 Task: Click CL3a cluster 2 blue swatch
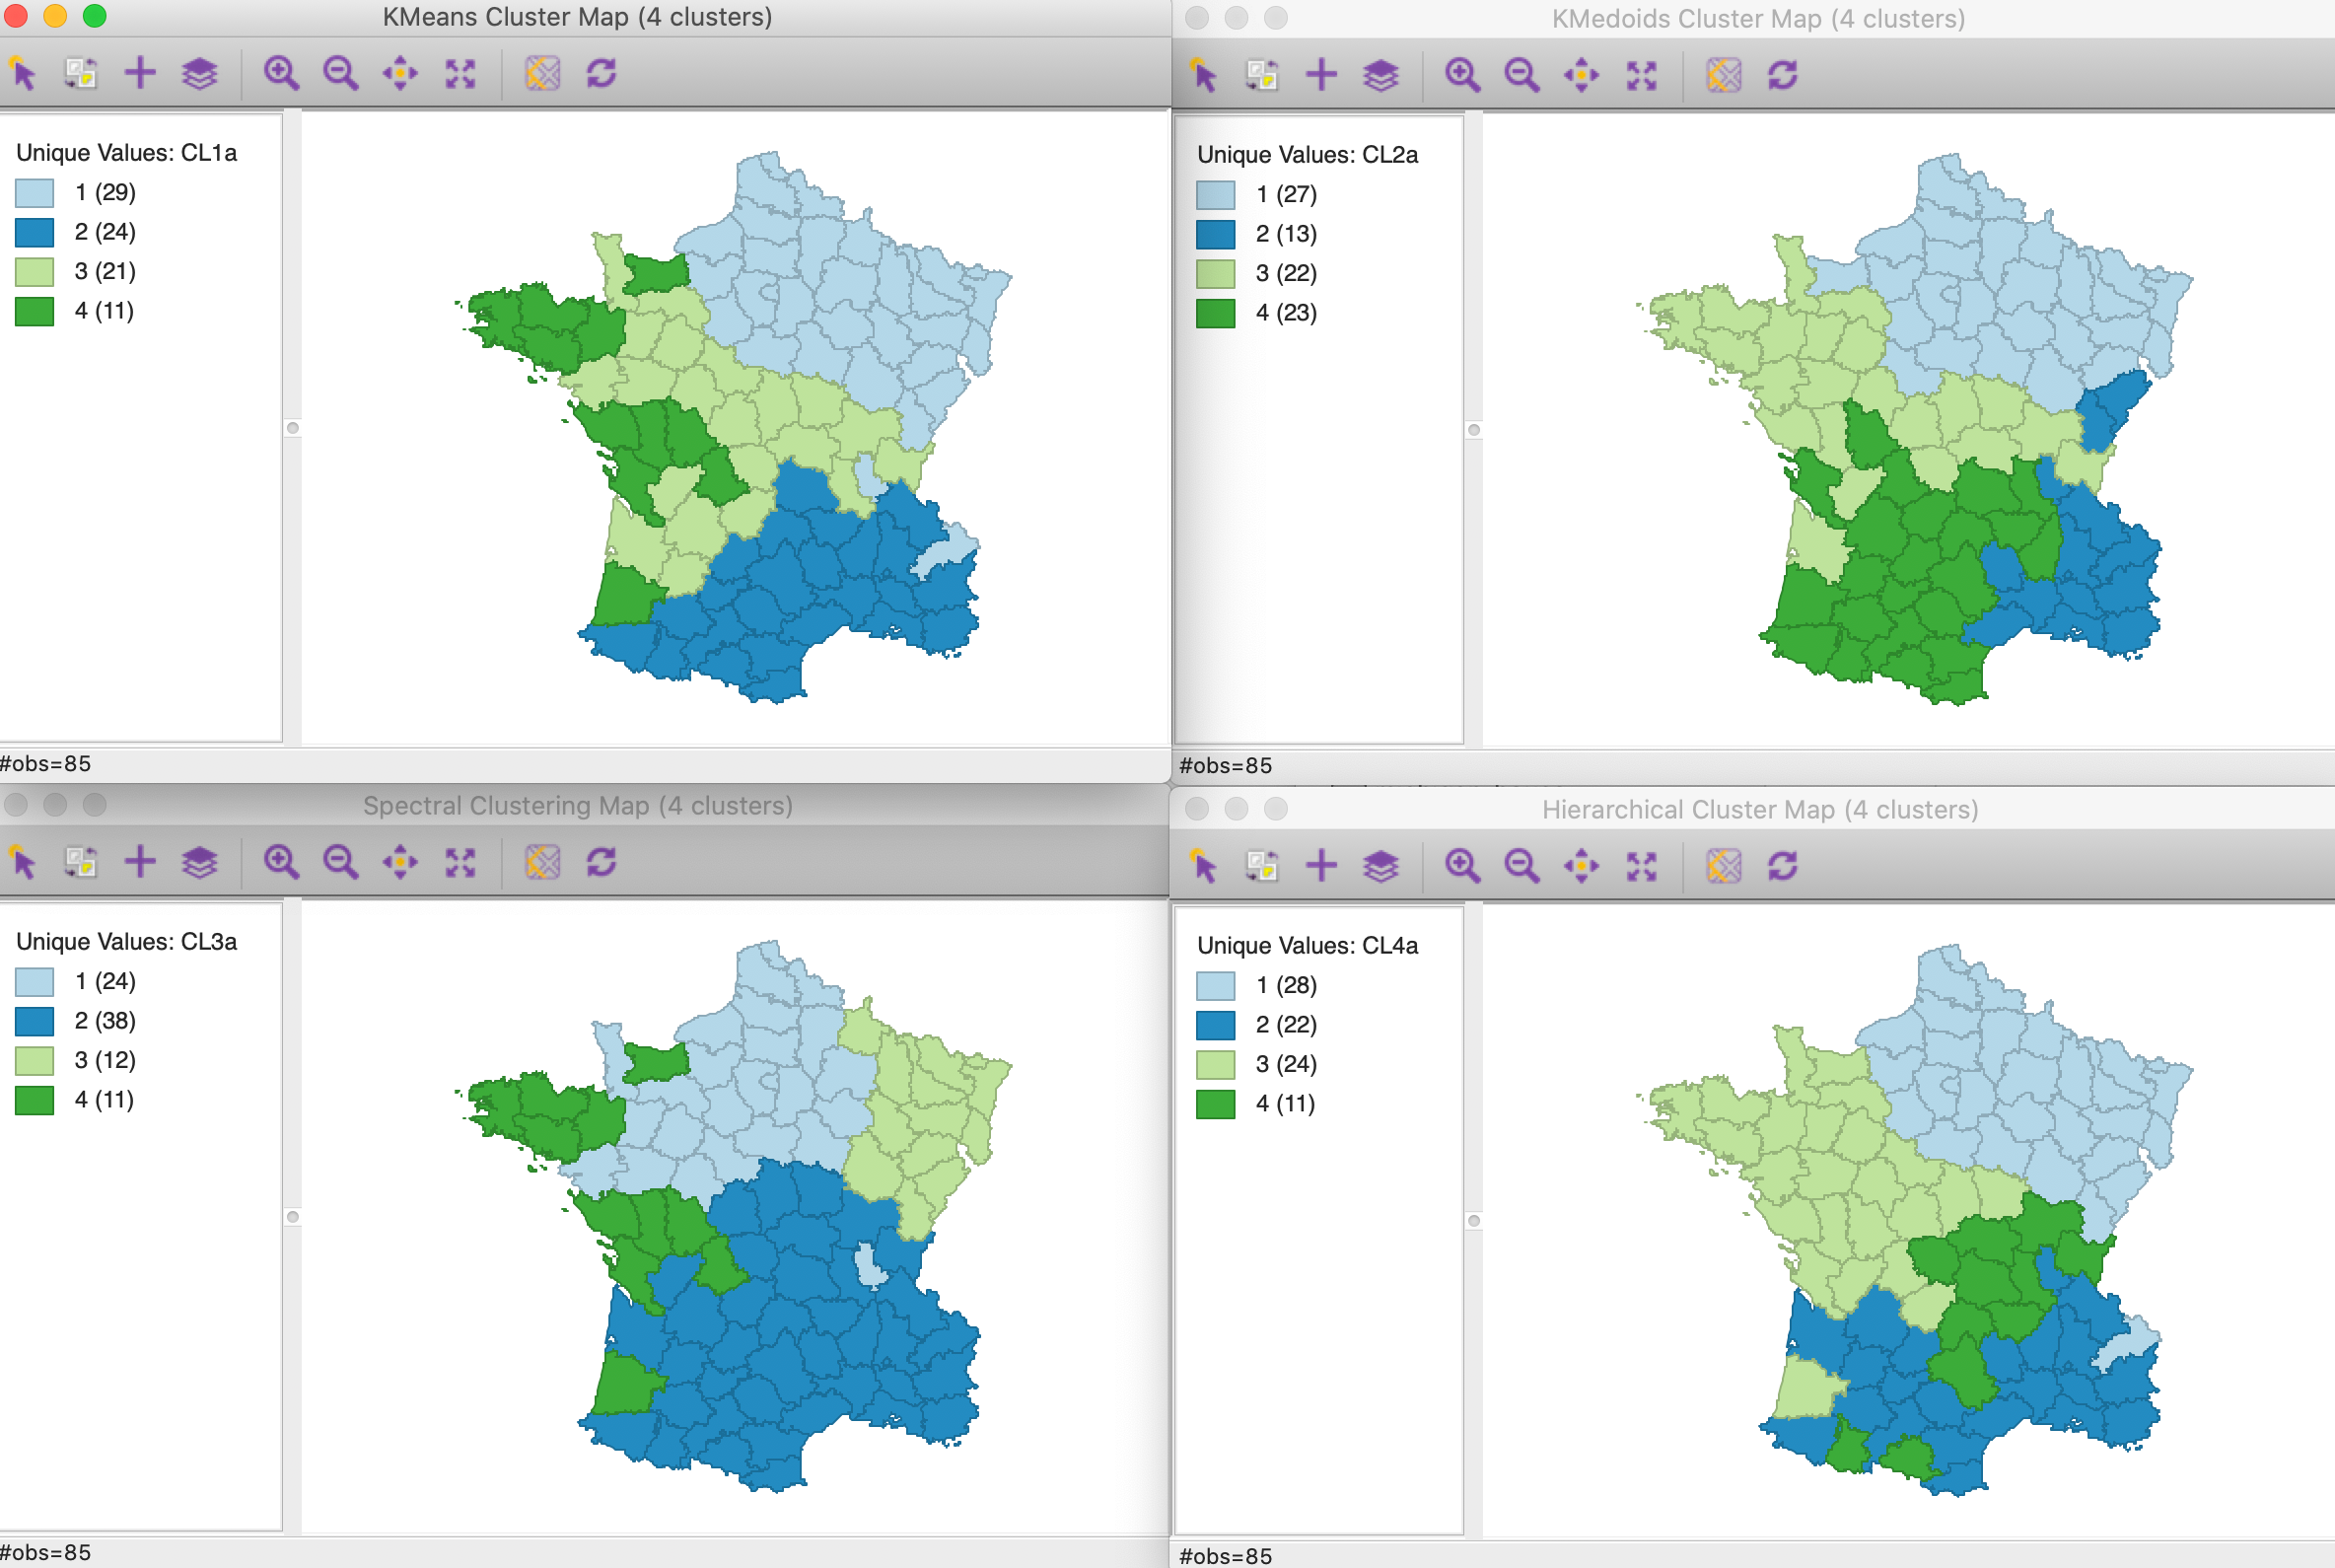pos(34,1022)
